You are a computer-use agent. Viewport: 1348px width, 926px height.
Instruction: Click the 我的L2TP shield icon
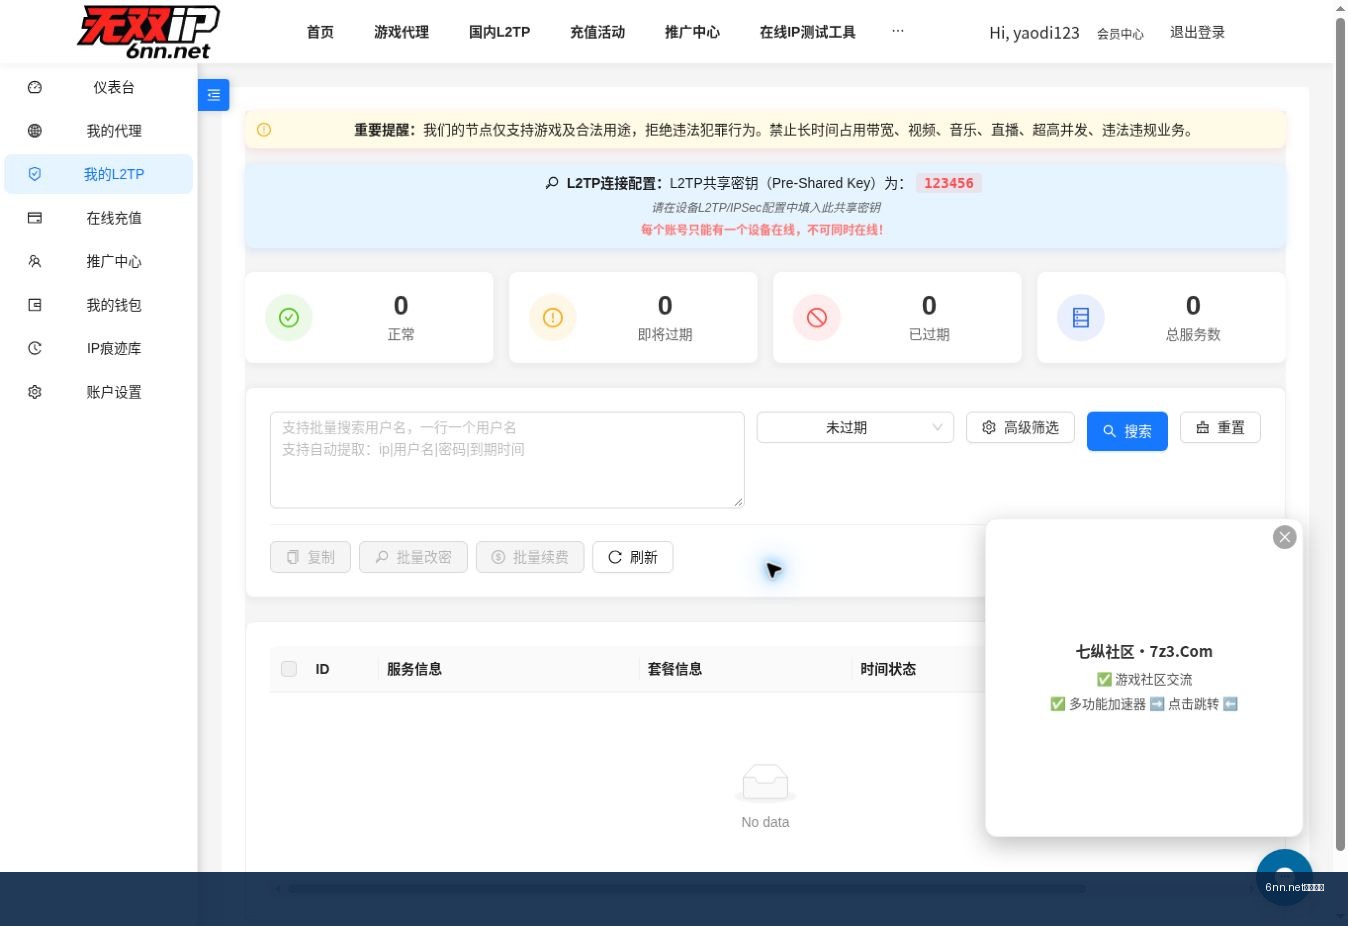coord(35,174)
